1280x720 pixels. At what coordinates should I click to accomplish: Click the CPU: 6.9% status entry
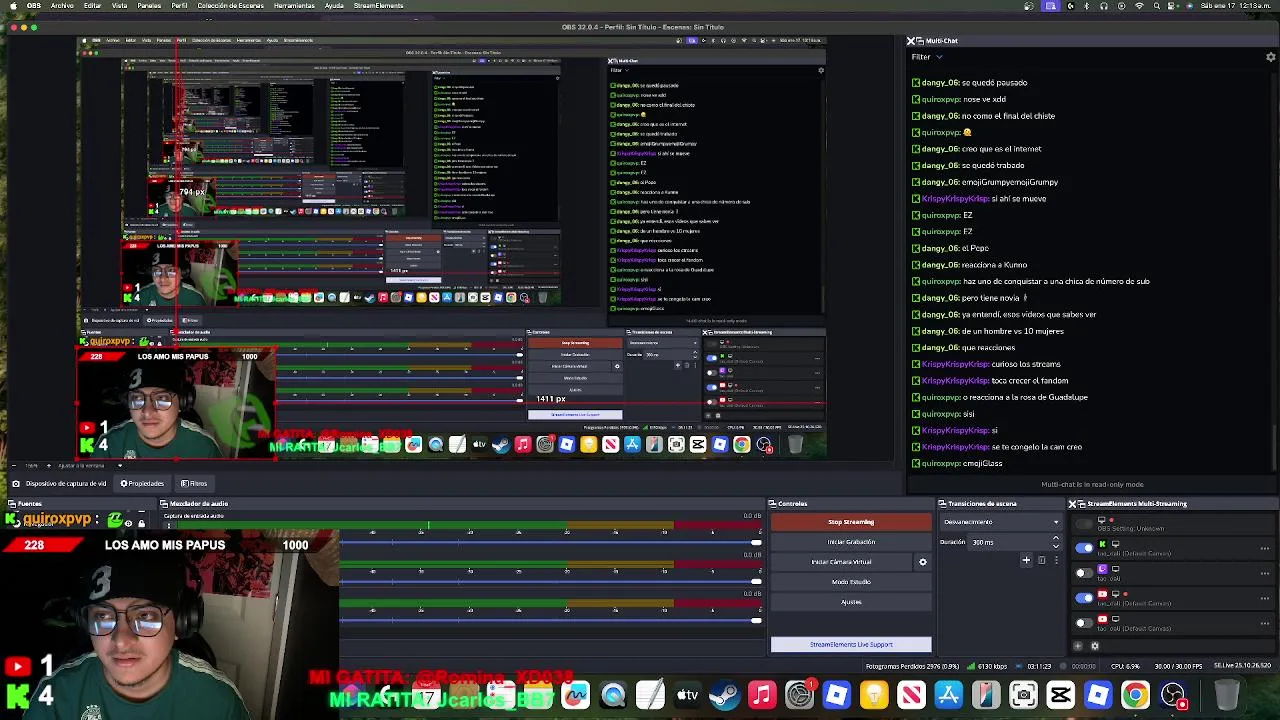pyautogui.click(x=1125, y=667)
